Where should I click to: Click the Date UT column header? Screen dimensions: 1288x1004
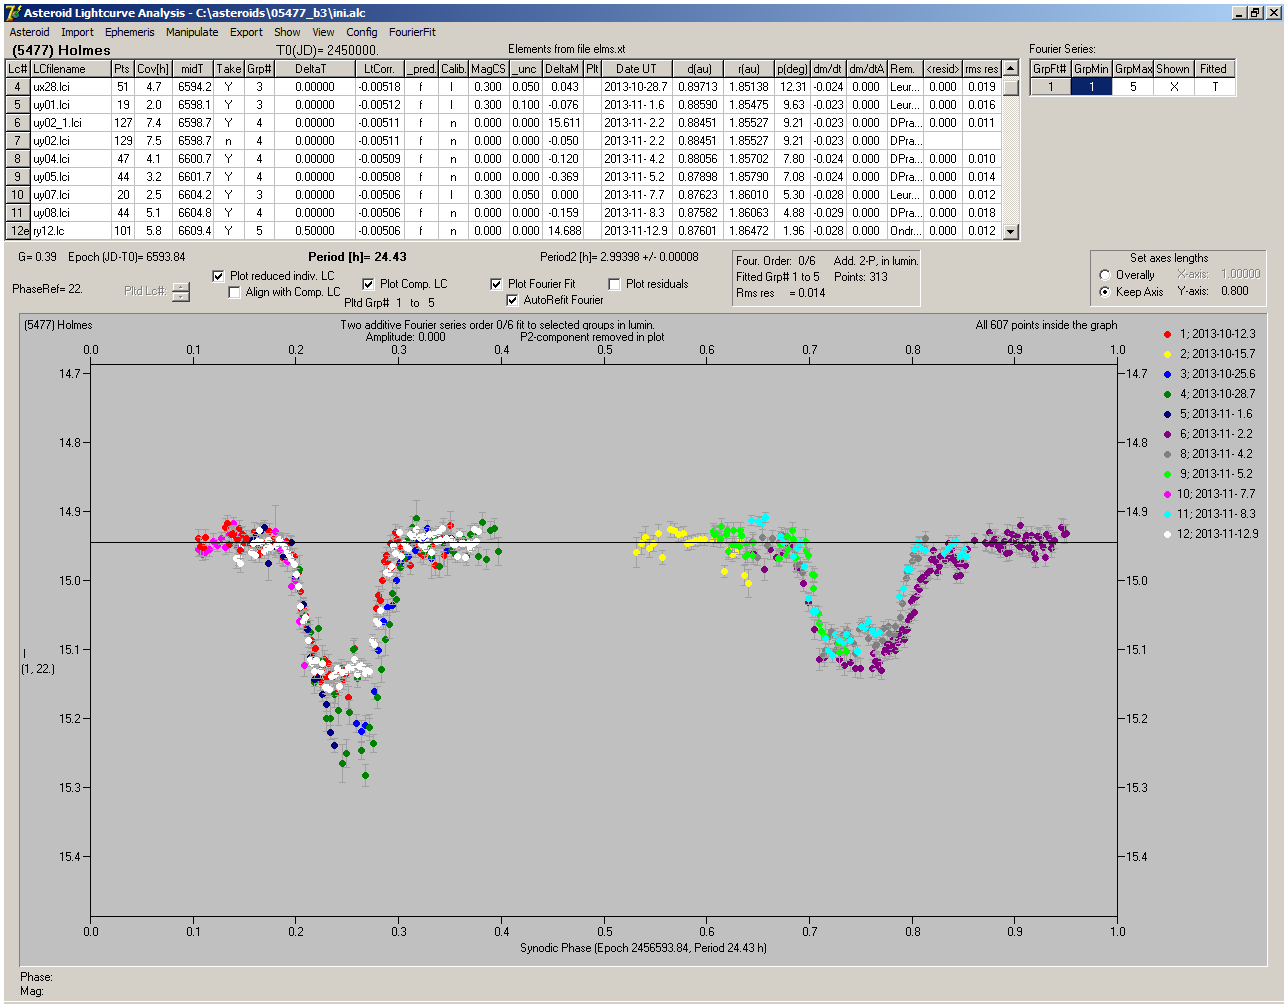(636, 69)
